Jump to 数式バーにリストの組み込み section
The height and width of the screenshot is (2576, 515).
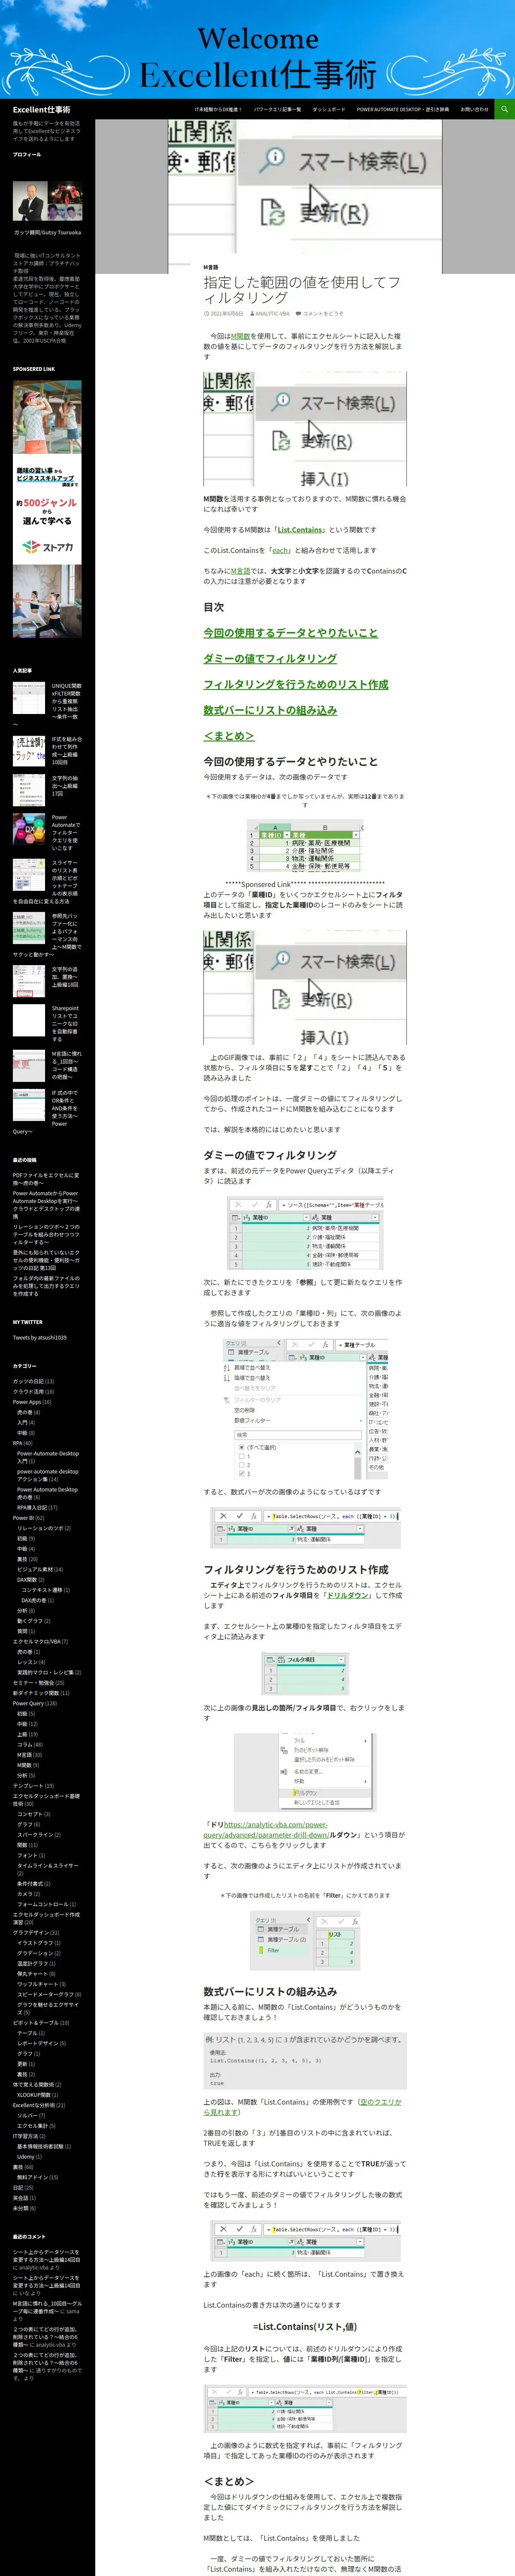(270, 711)
